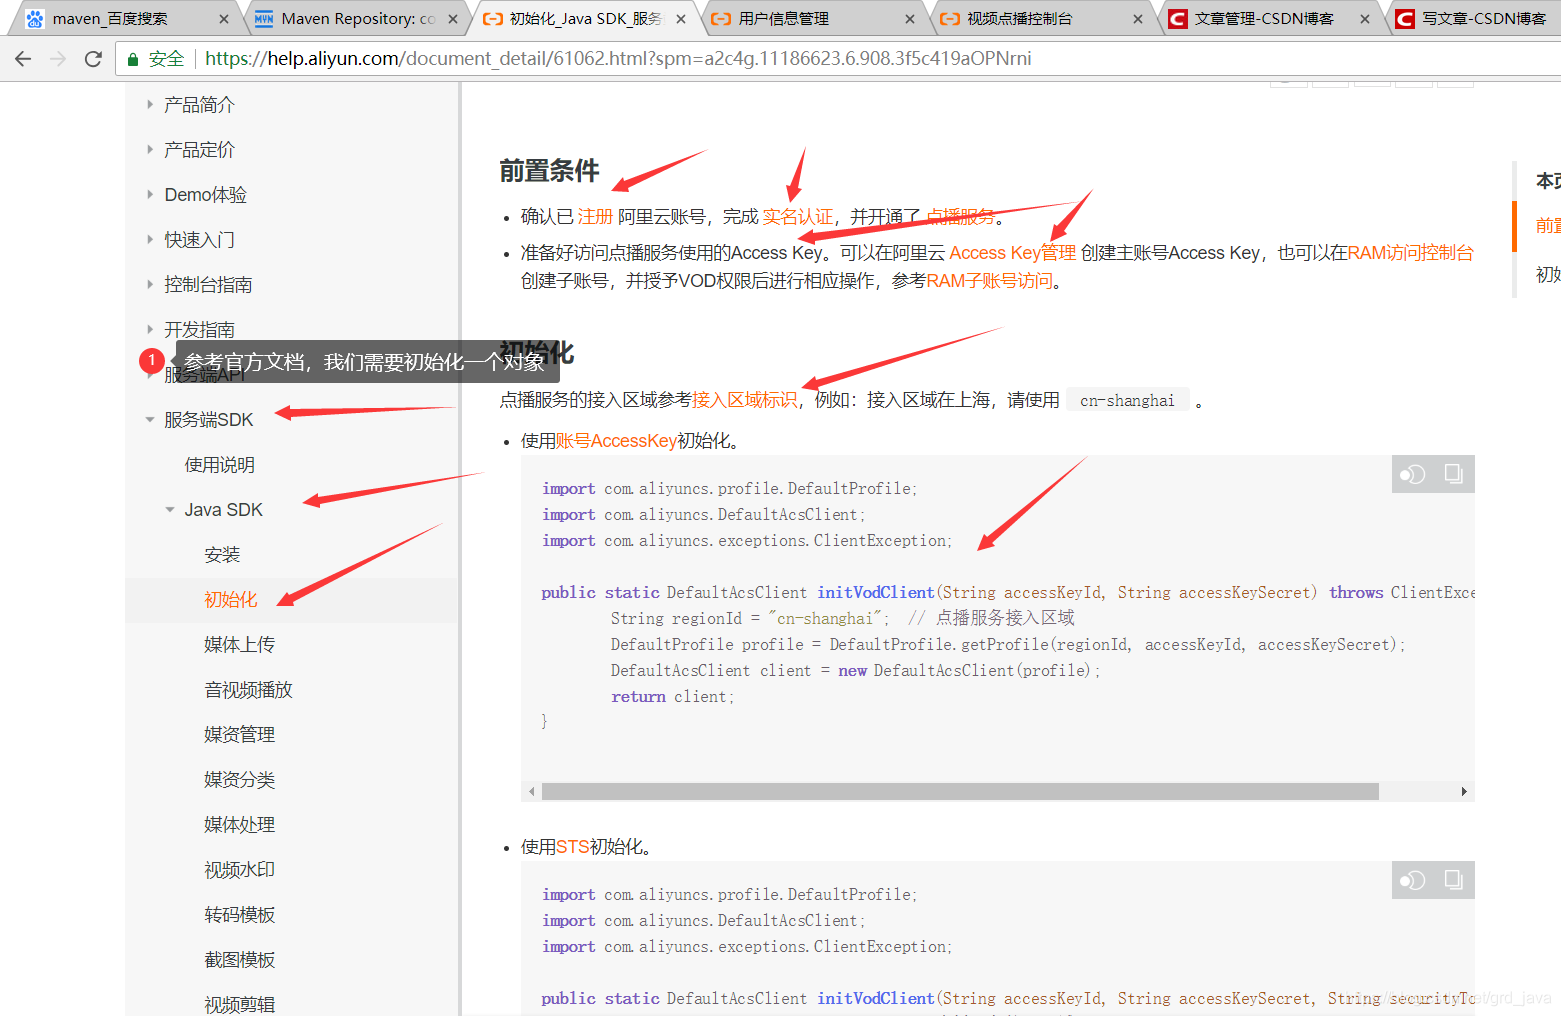Expand the 开发指南 section arrow

tap(150, 329)
